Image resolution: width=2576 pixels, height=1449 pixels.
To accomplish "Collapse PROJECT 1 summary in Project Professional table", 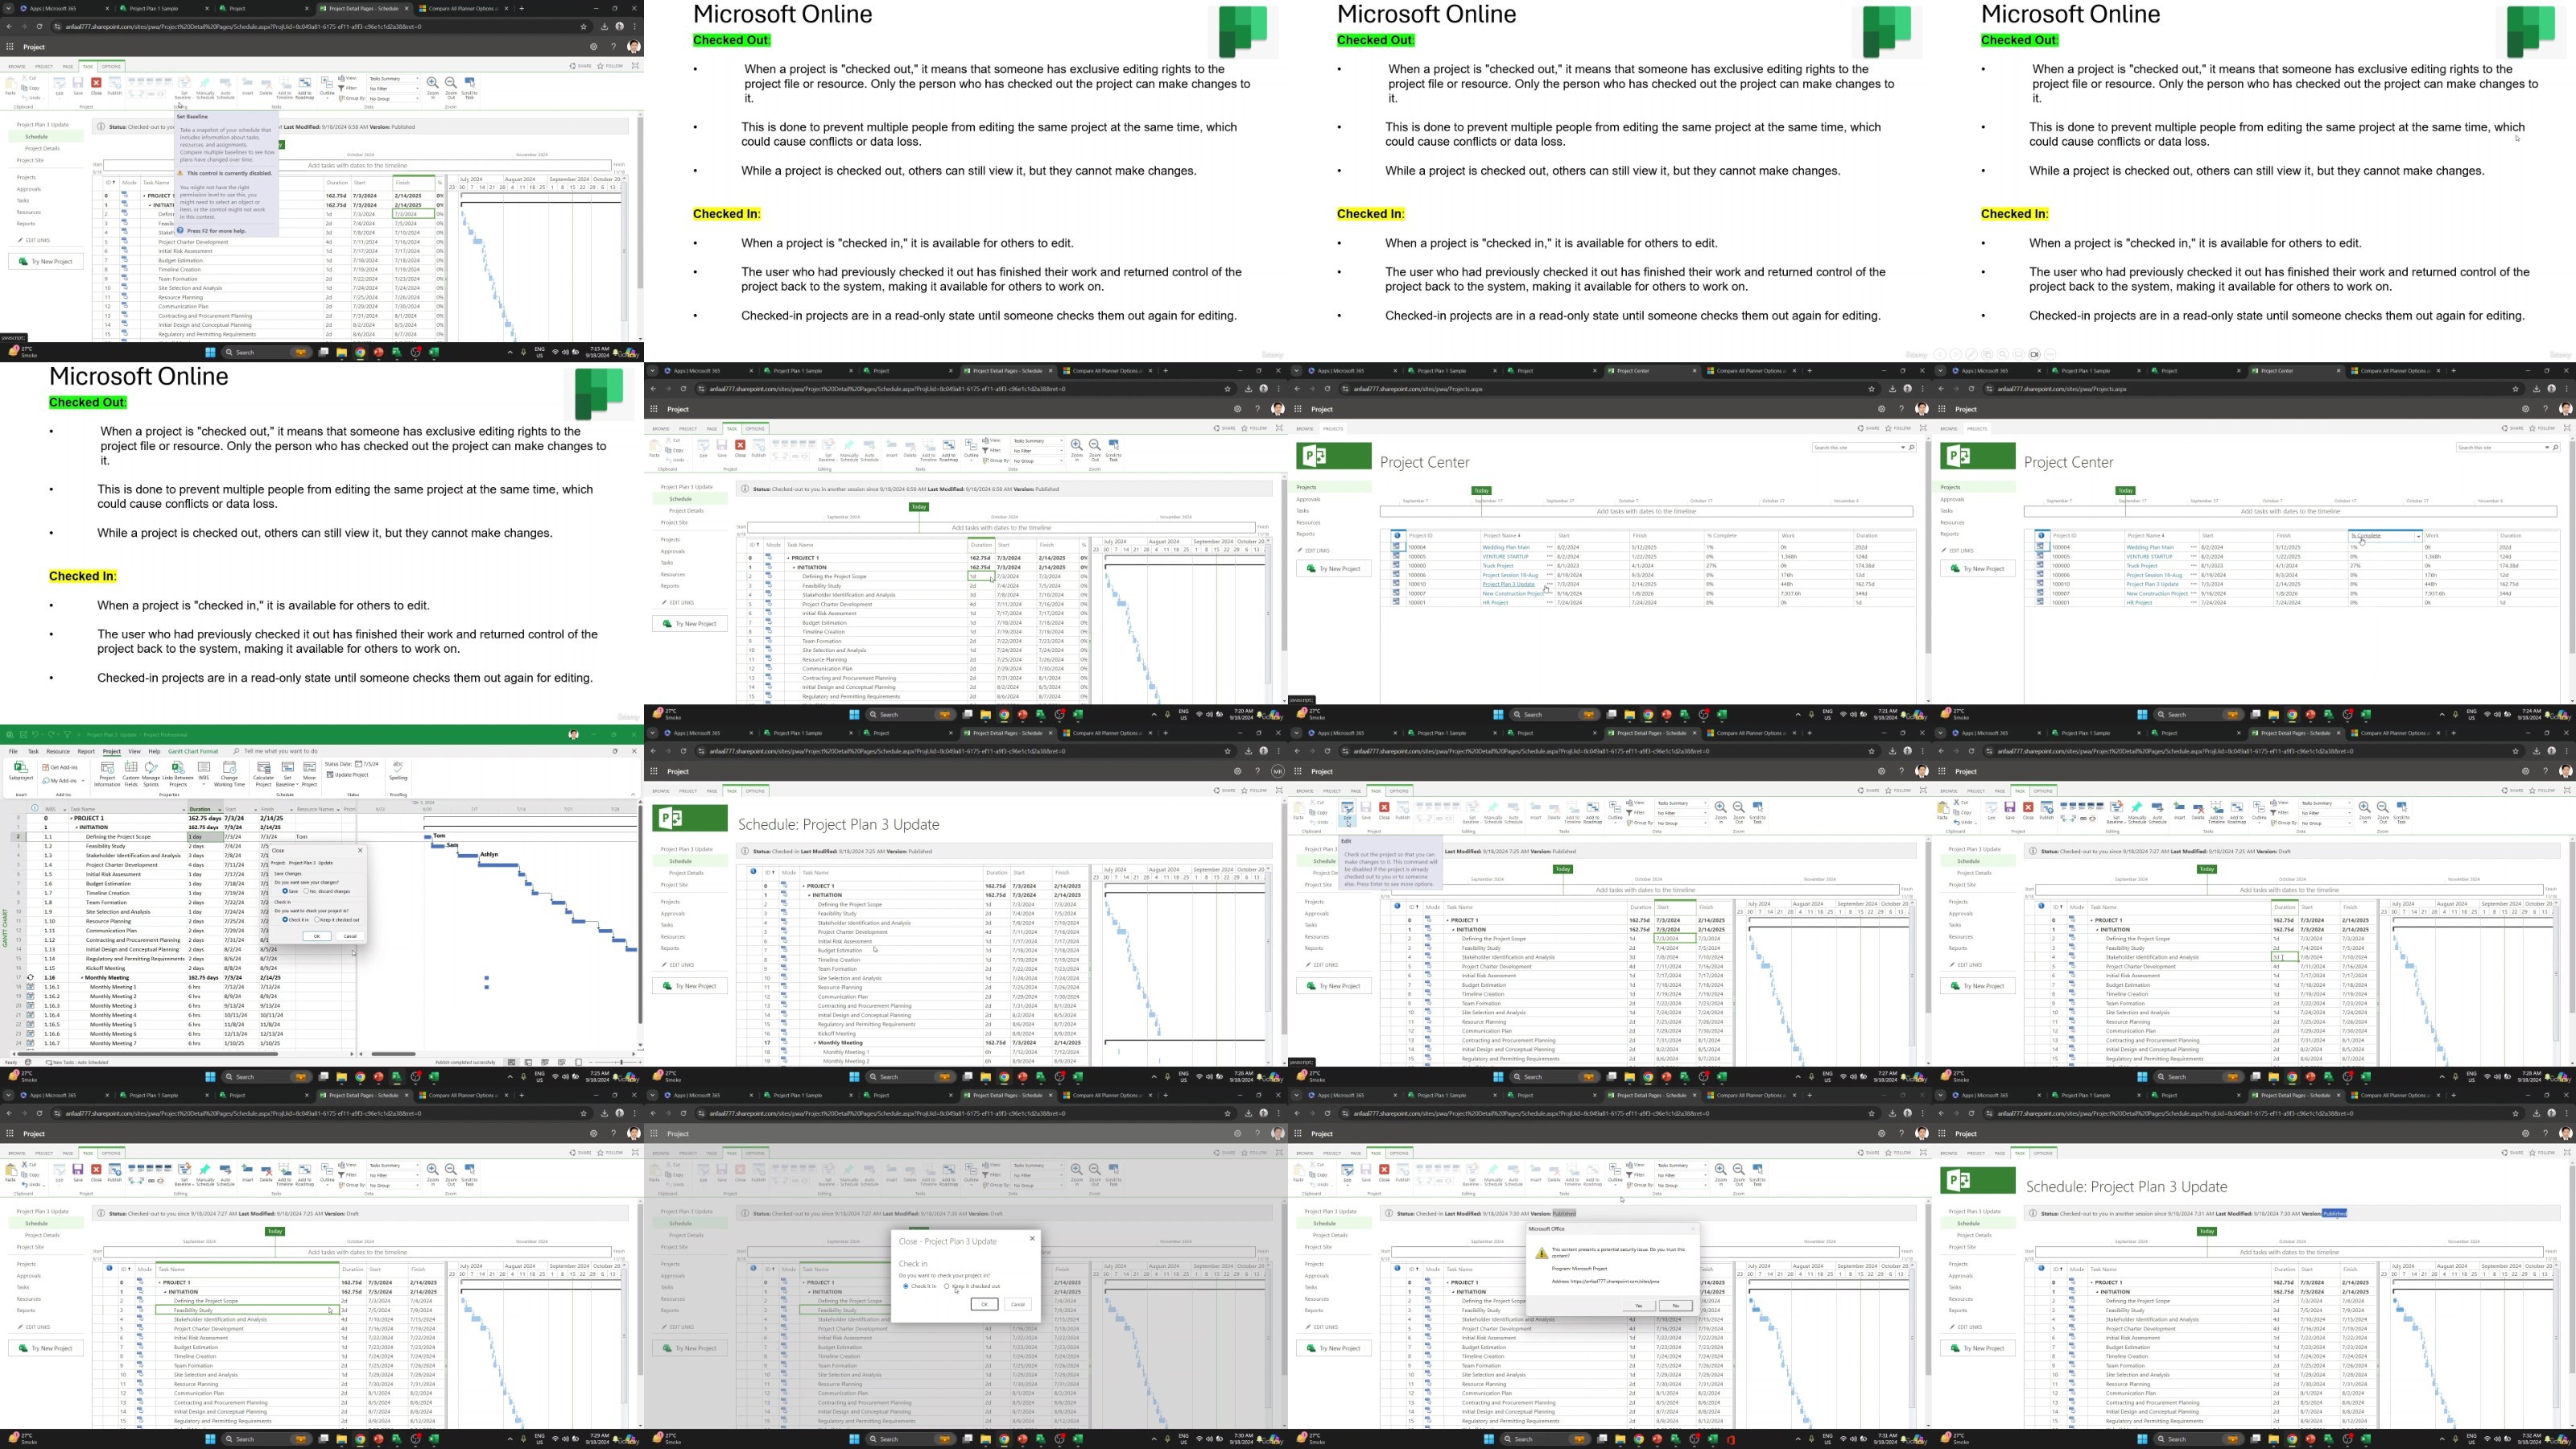I will tap(71, 818).
